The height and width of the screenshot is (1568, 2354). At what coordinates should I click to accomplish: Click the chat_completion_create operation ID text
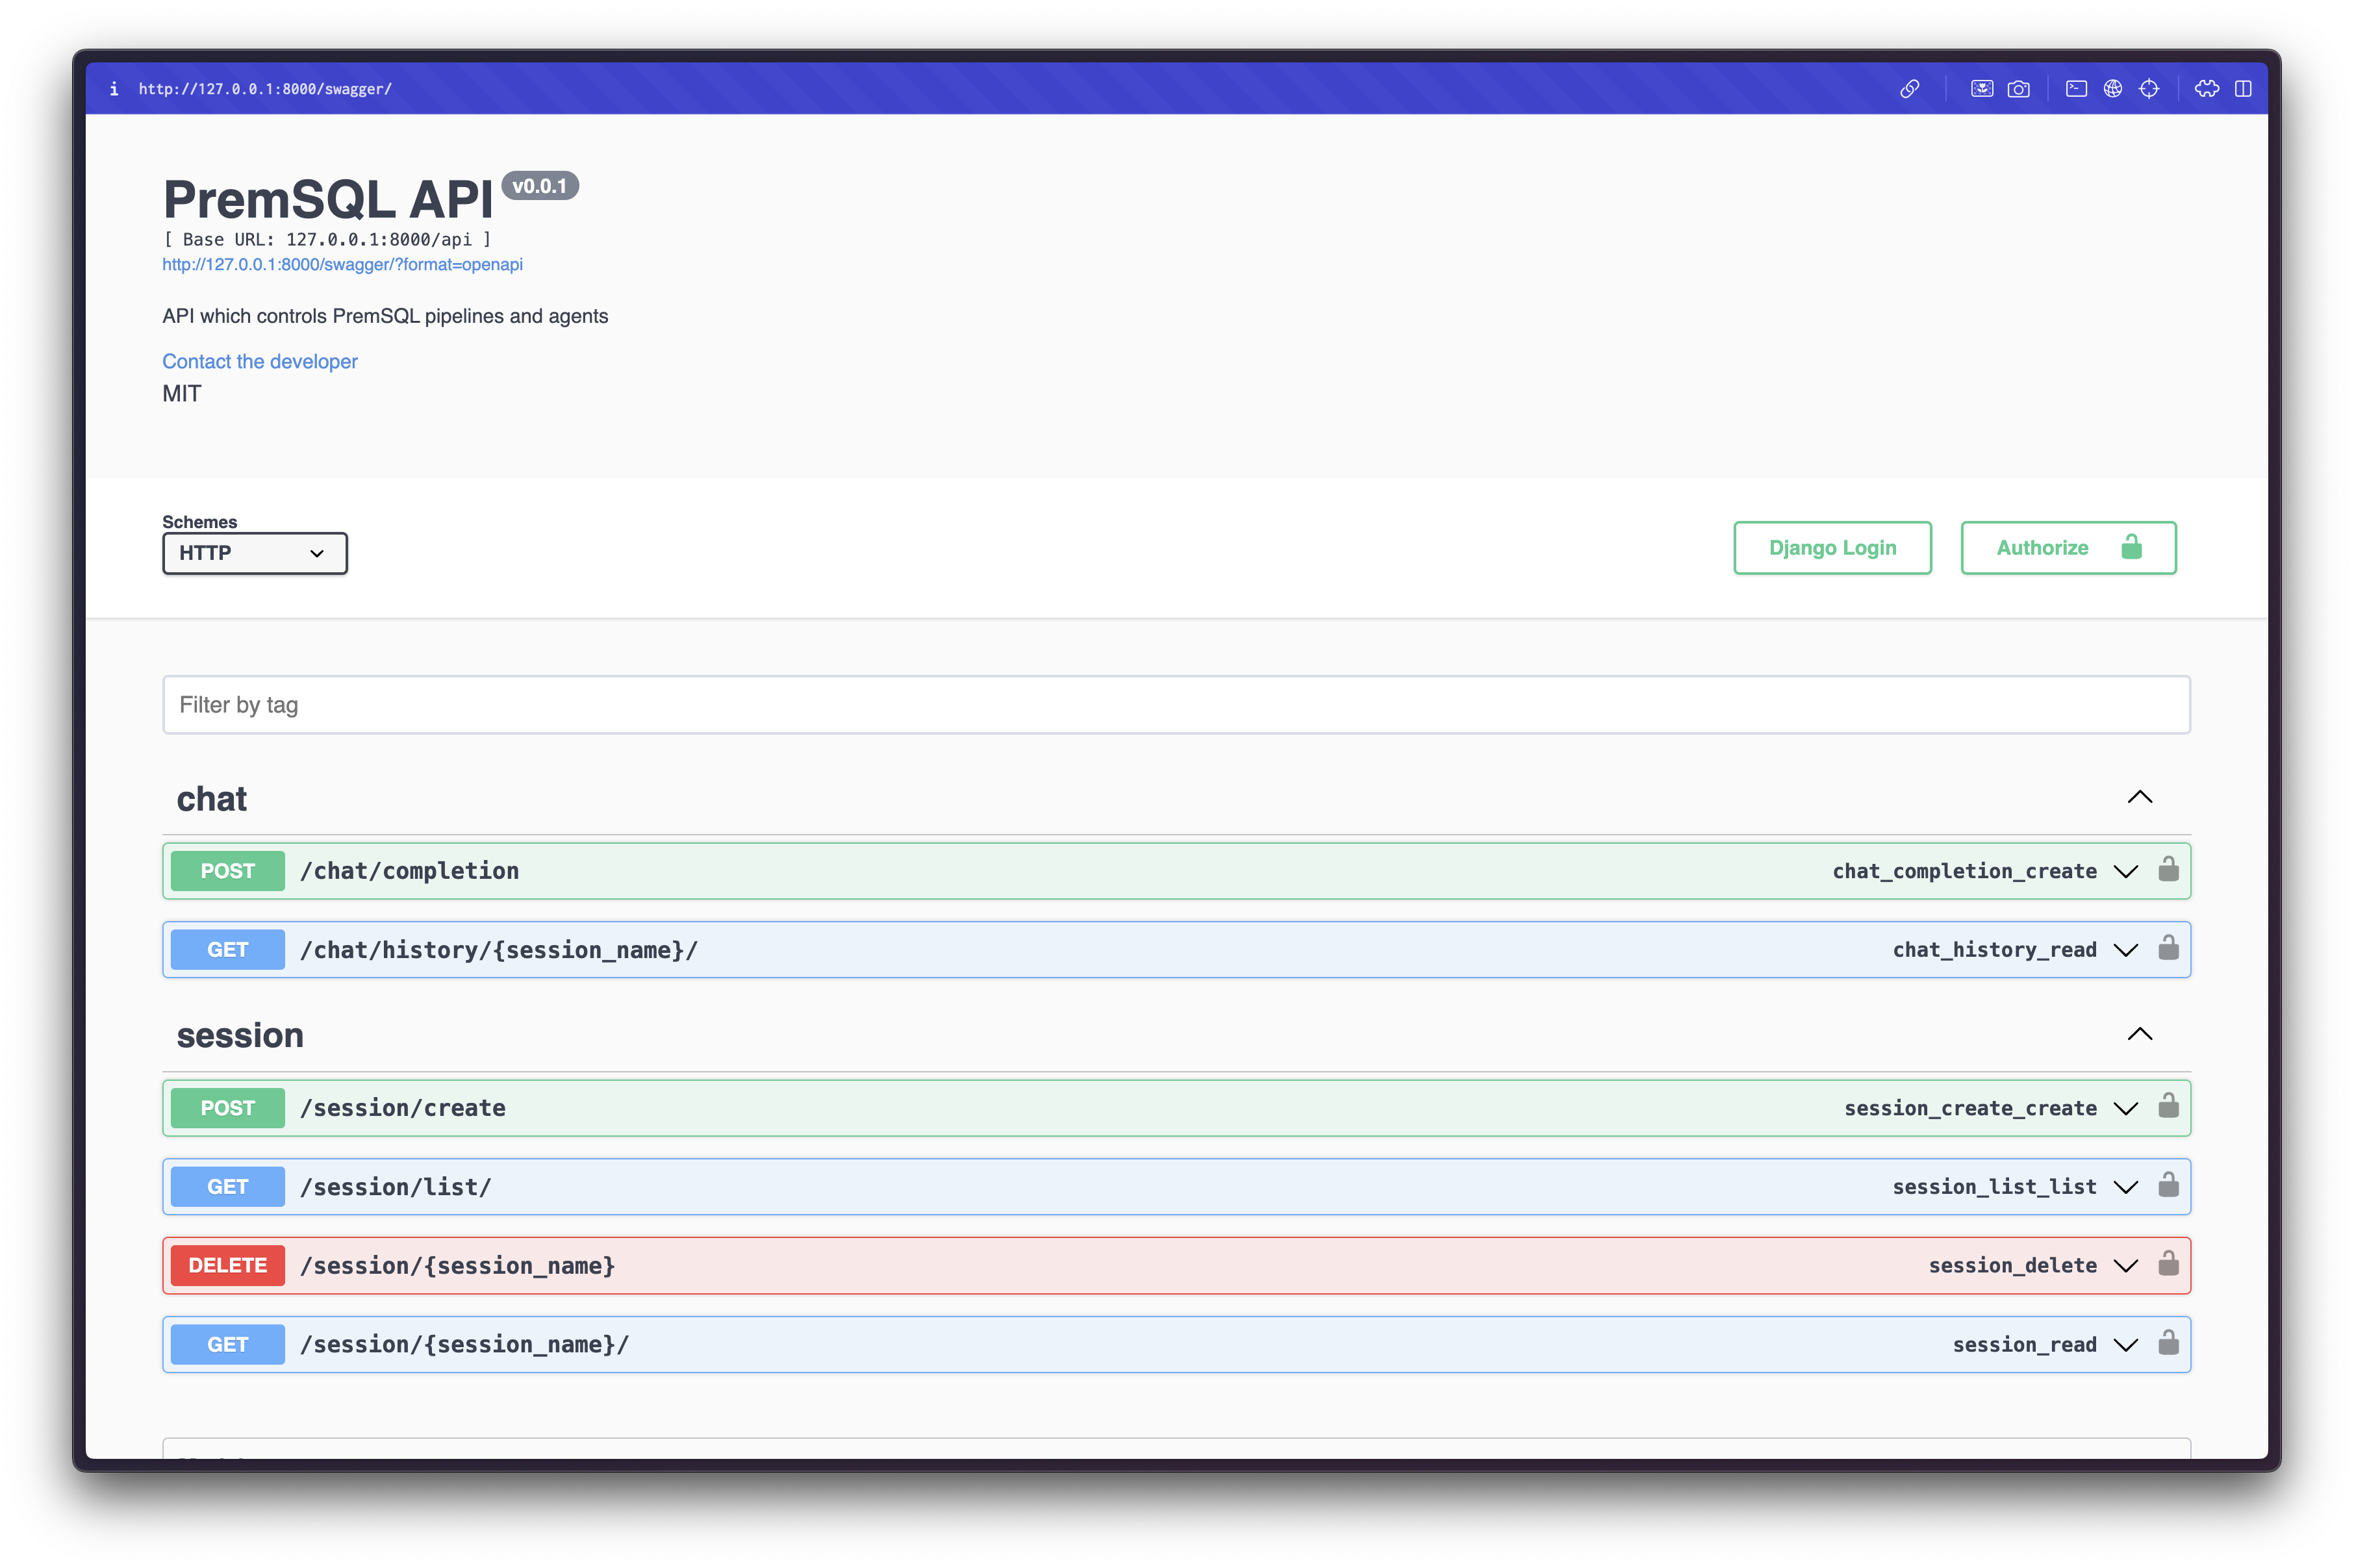coord(1964,871)
